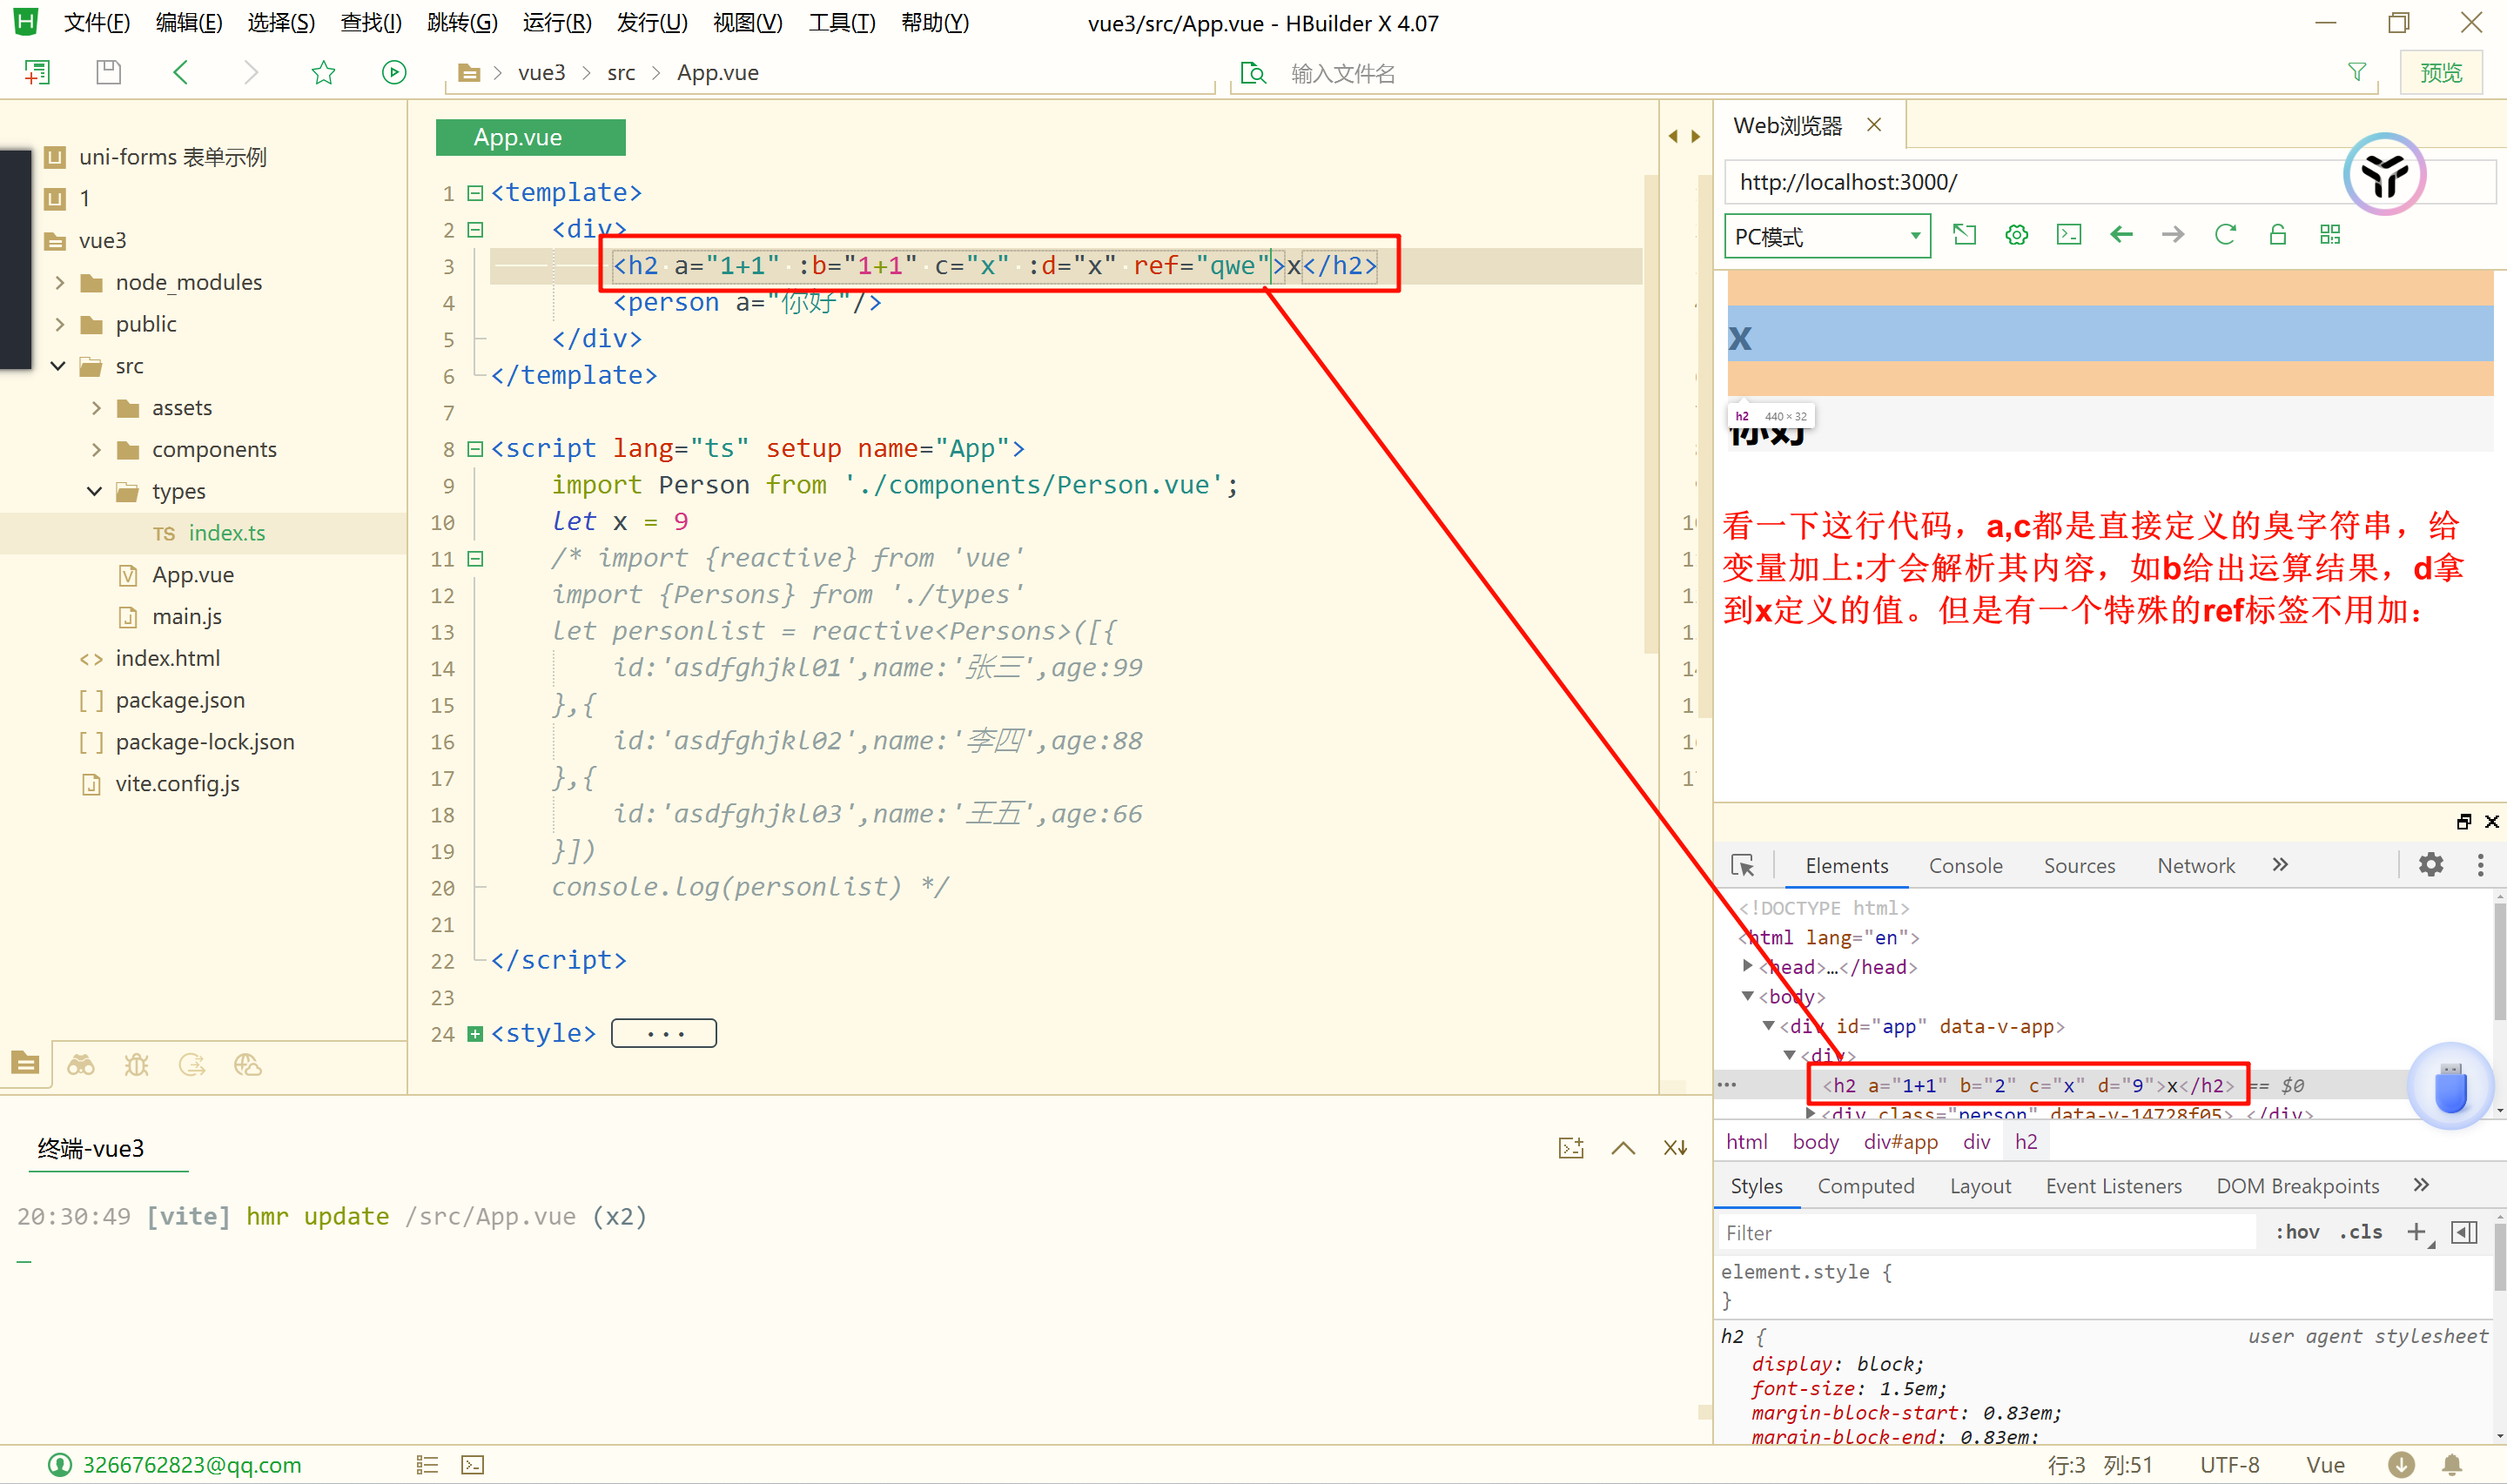Open the PC模式 device dropdown
This screenshot has height=1484, width=2507.
1827,237
